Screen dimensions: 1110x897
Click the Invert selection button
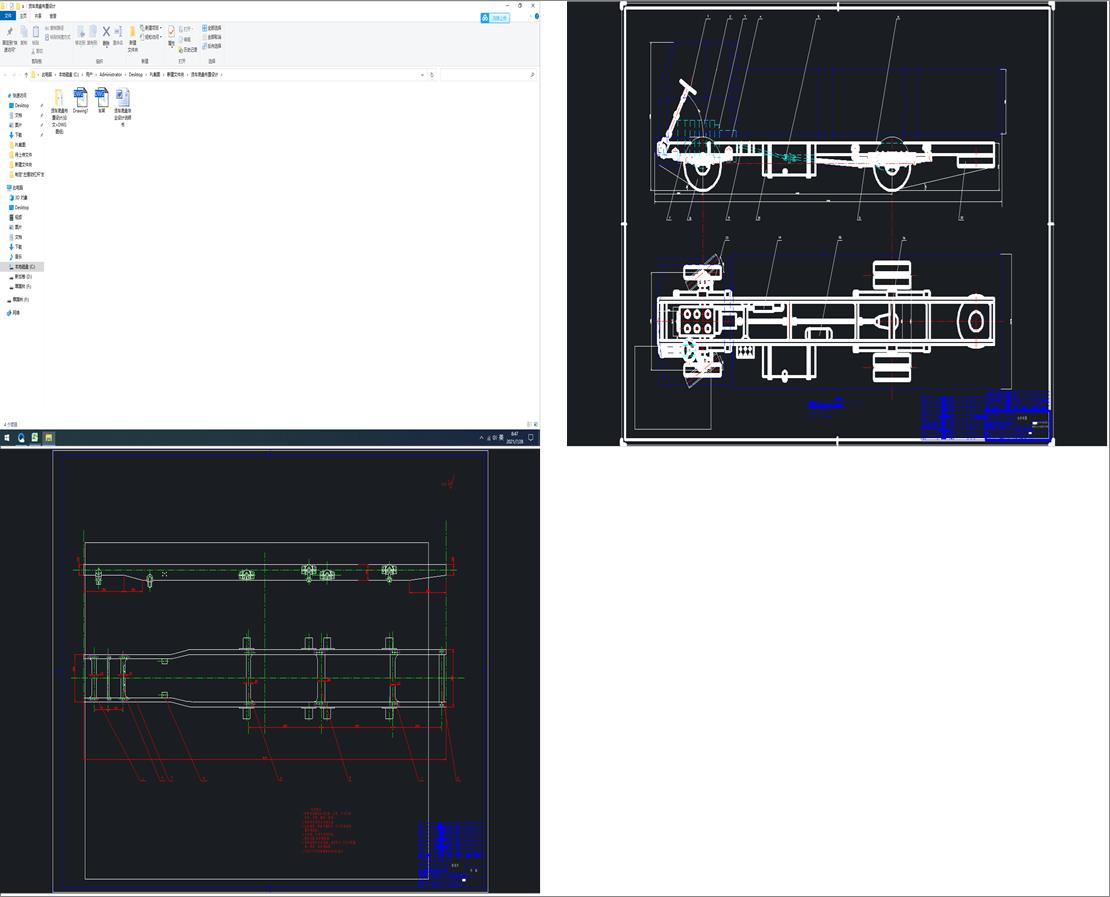pos(212,46)
